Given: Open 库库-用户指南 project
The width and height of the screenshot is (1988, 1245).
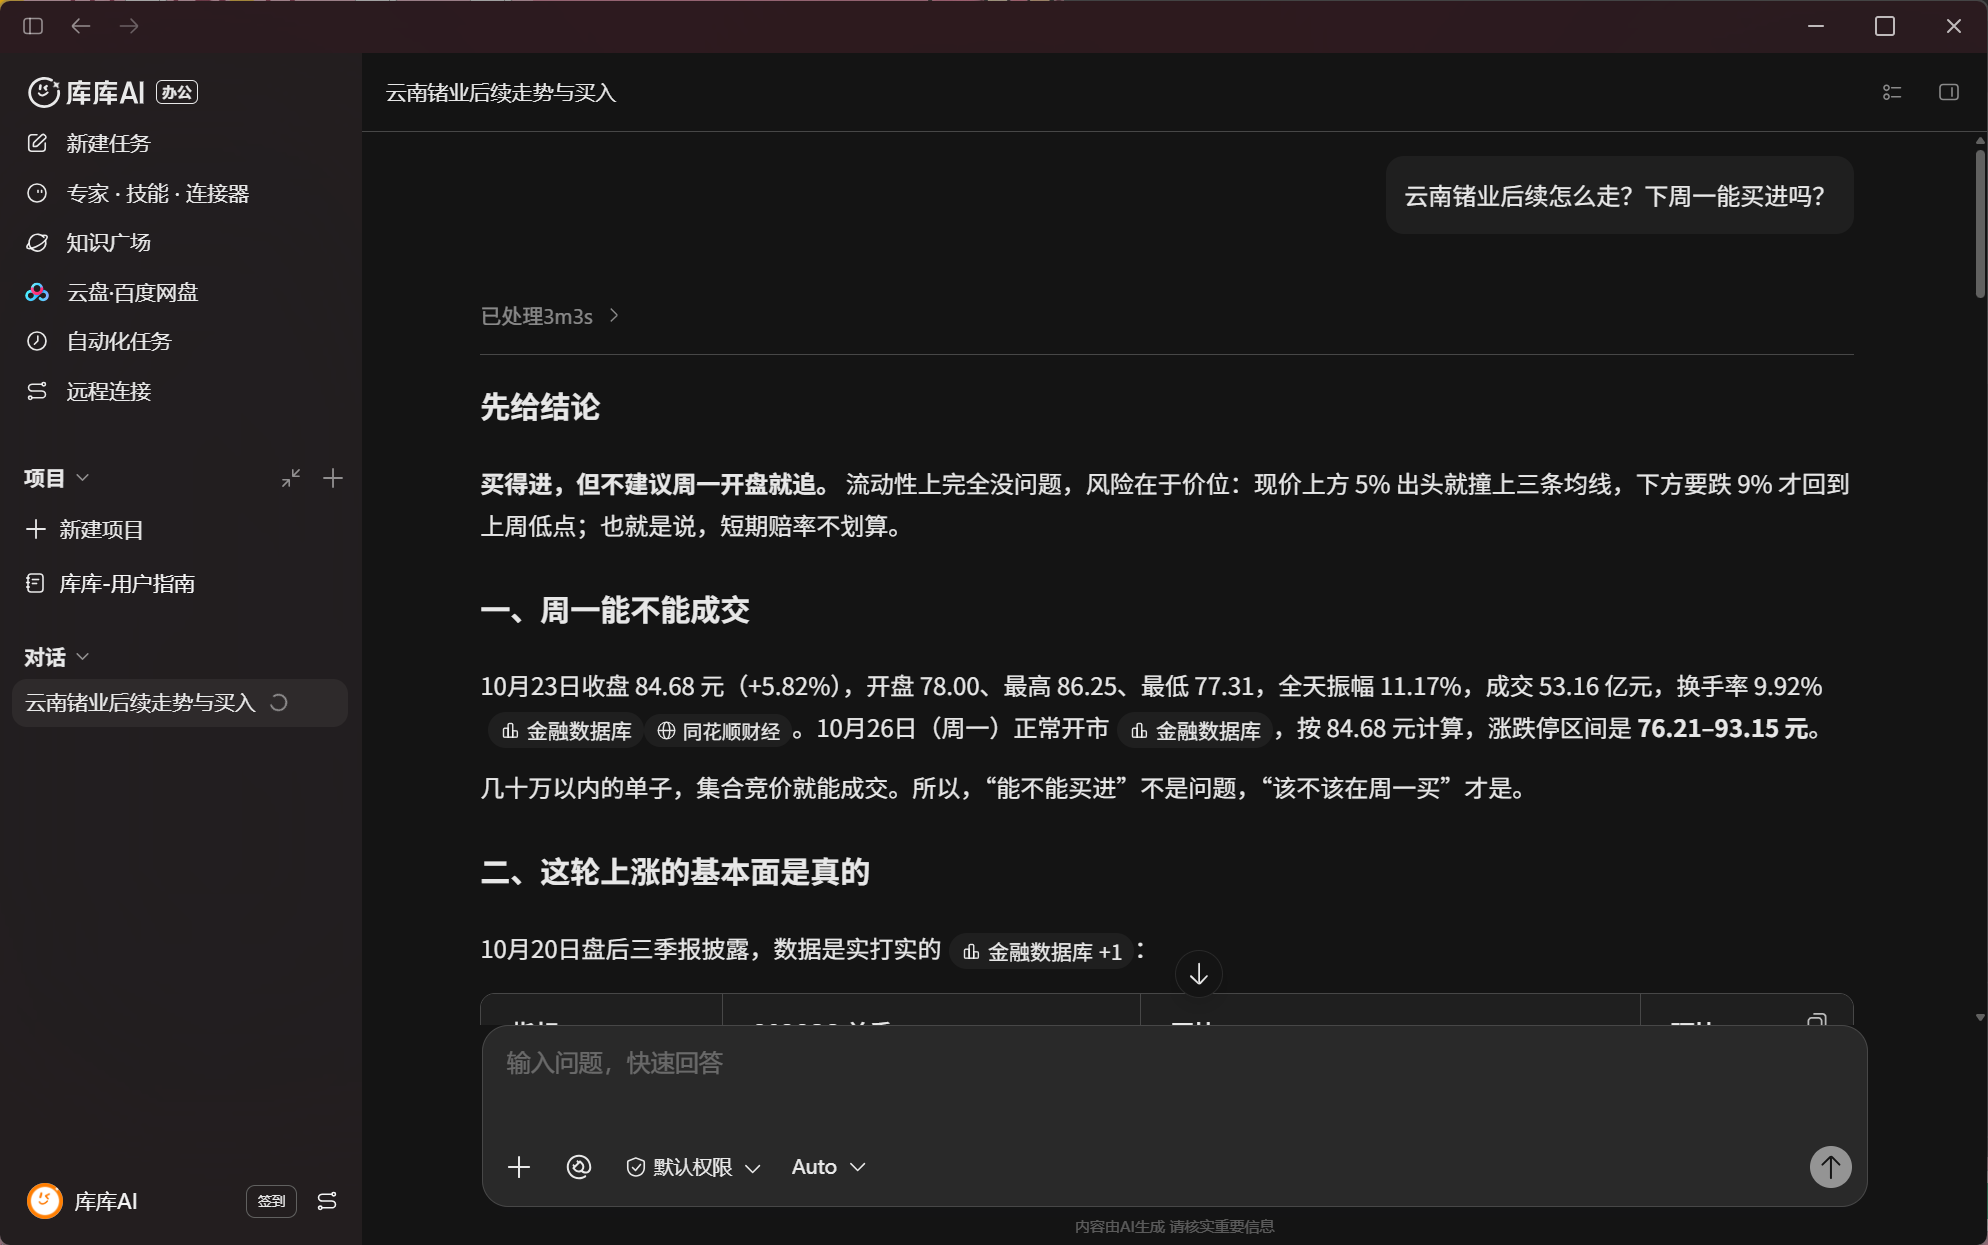Looking at the screenshot, I should 110,583.
